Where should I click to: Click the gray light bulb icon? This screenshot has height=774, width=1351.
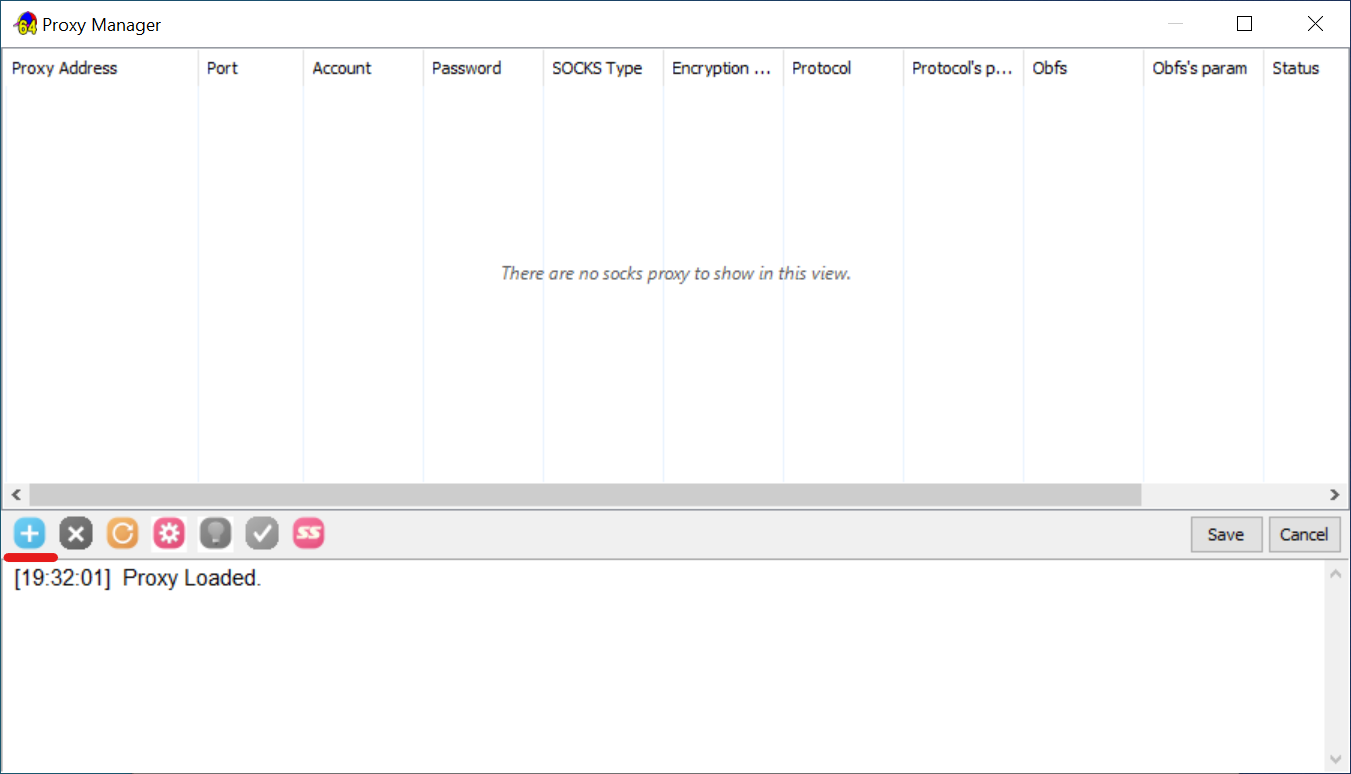[215, 534]
